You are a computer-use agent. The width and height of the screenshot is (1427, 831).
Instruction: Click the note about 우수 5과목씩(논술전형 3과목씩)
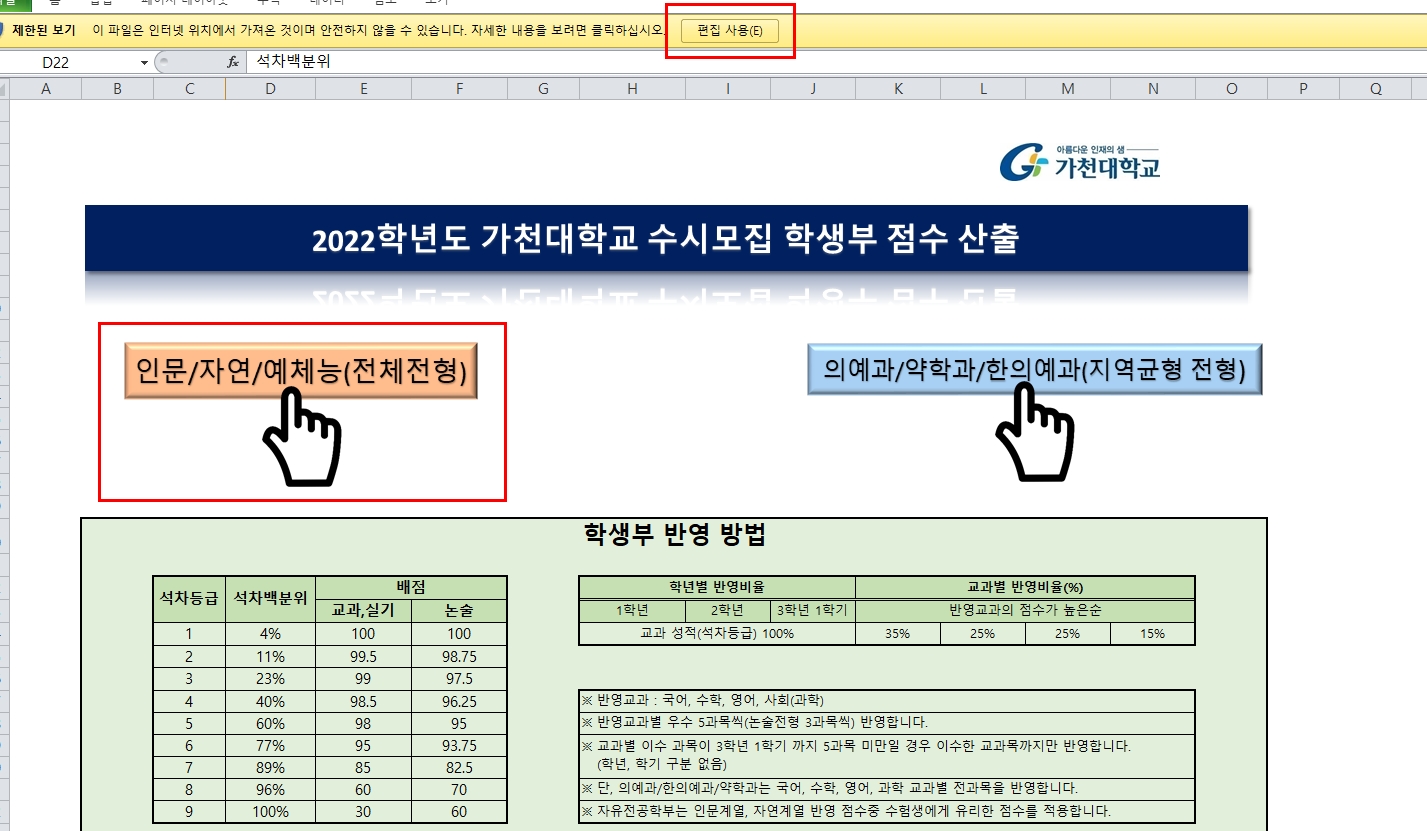(x=887, y=722)
